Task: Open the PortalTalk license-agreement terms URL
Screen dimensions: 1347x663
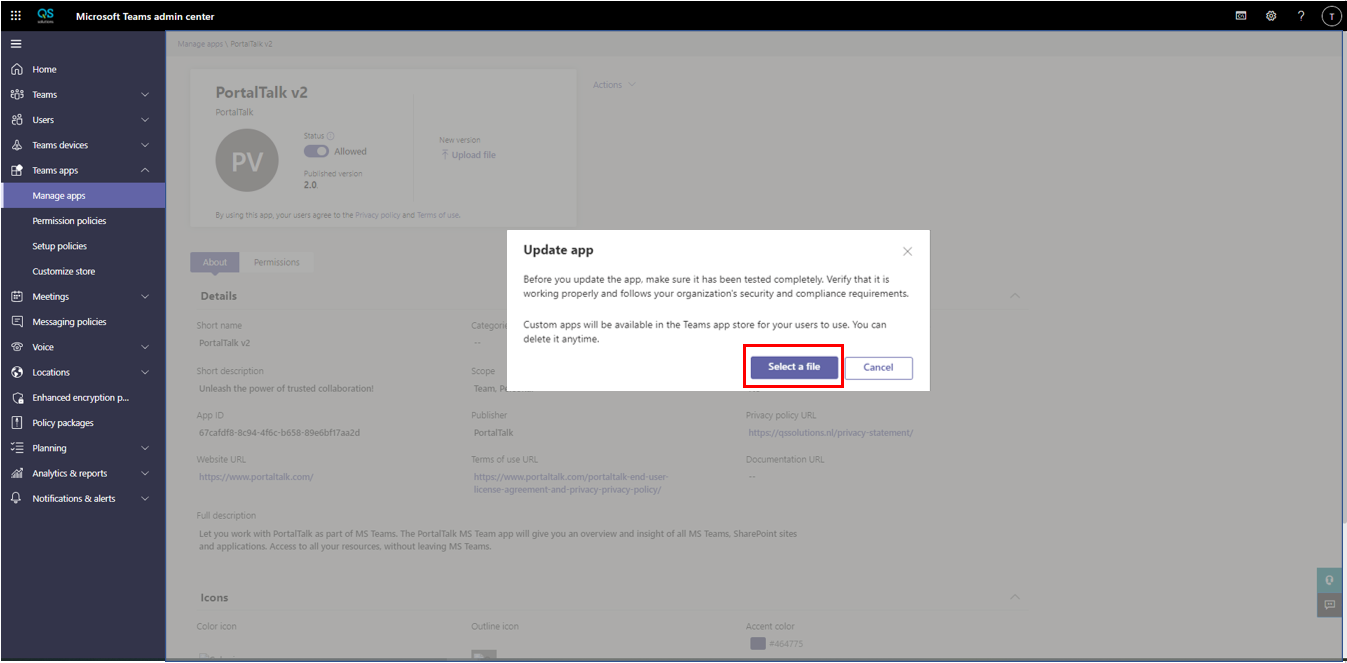Action: pyautogui.click(x=571, y=483)
